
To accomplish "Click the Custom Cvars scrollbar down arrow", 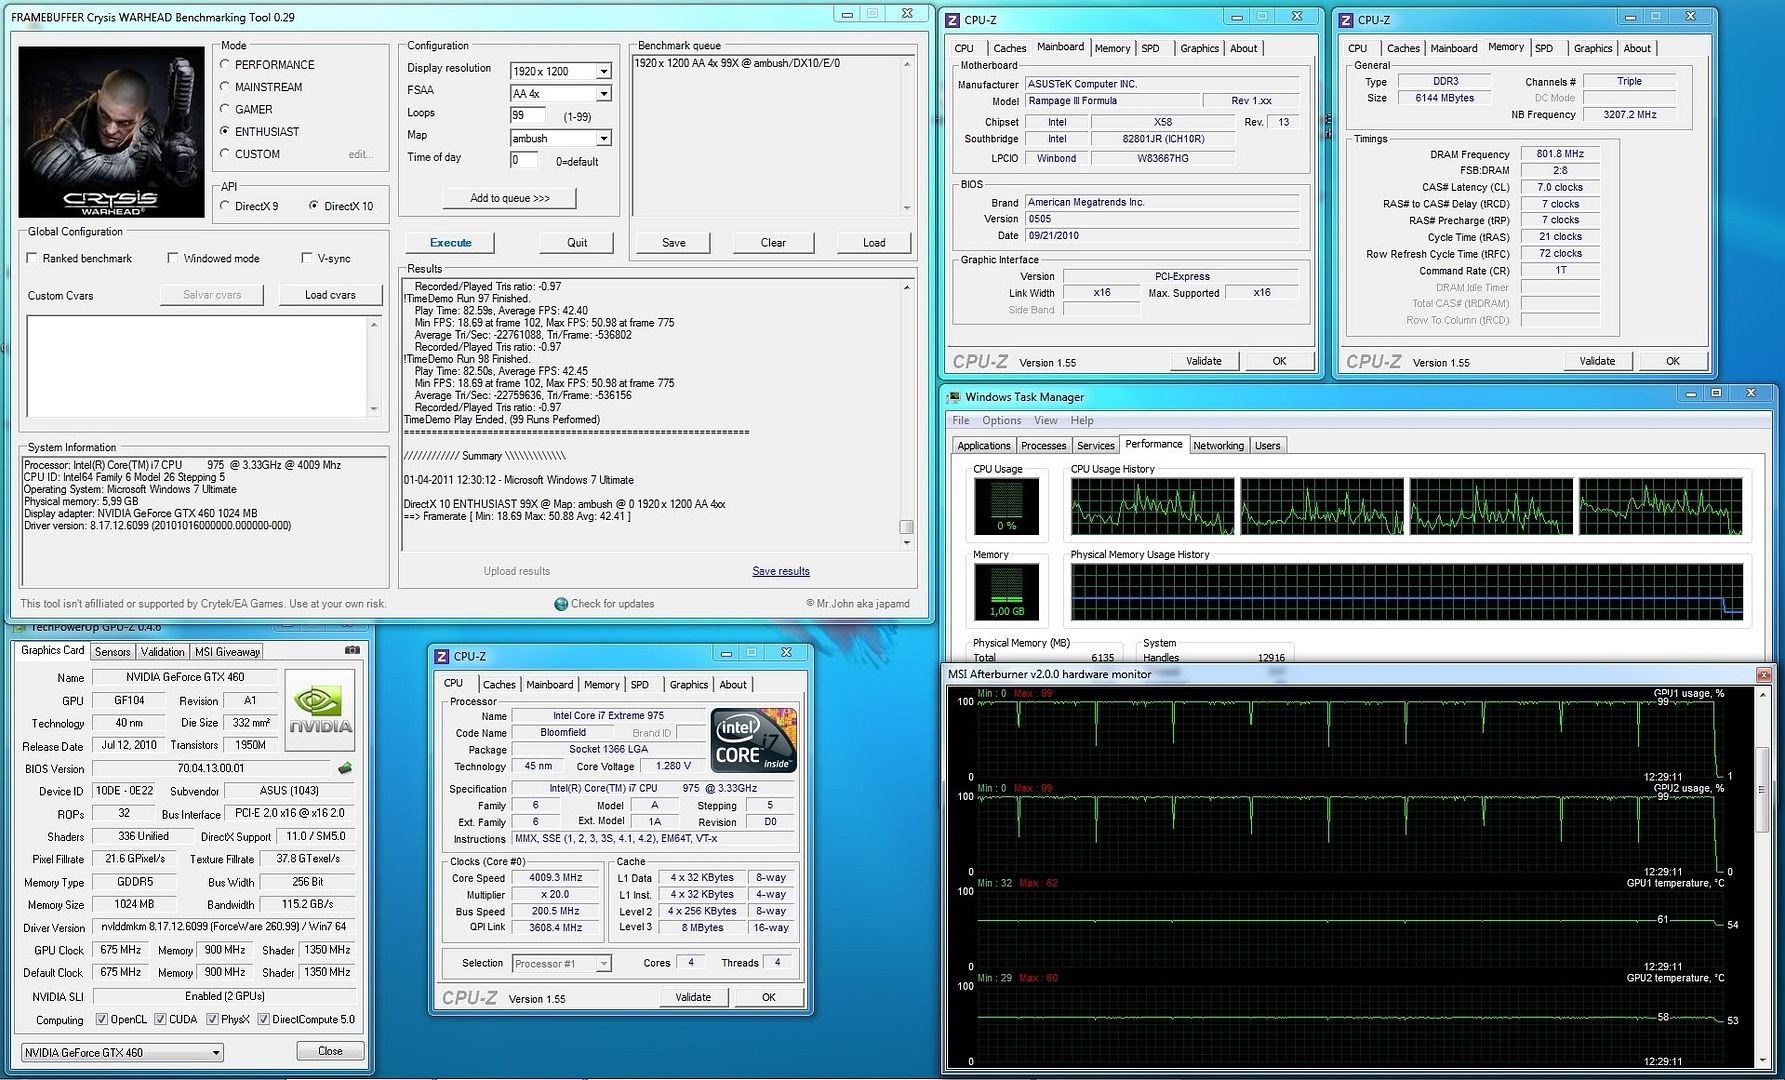I will pyautogui.click(x=375, y=409).
